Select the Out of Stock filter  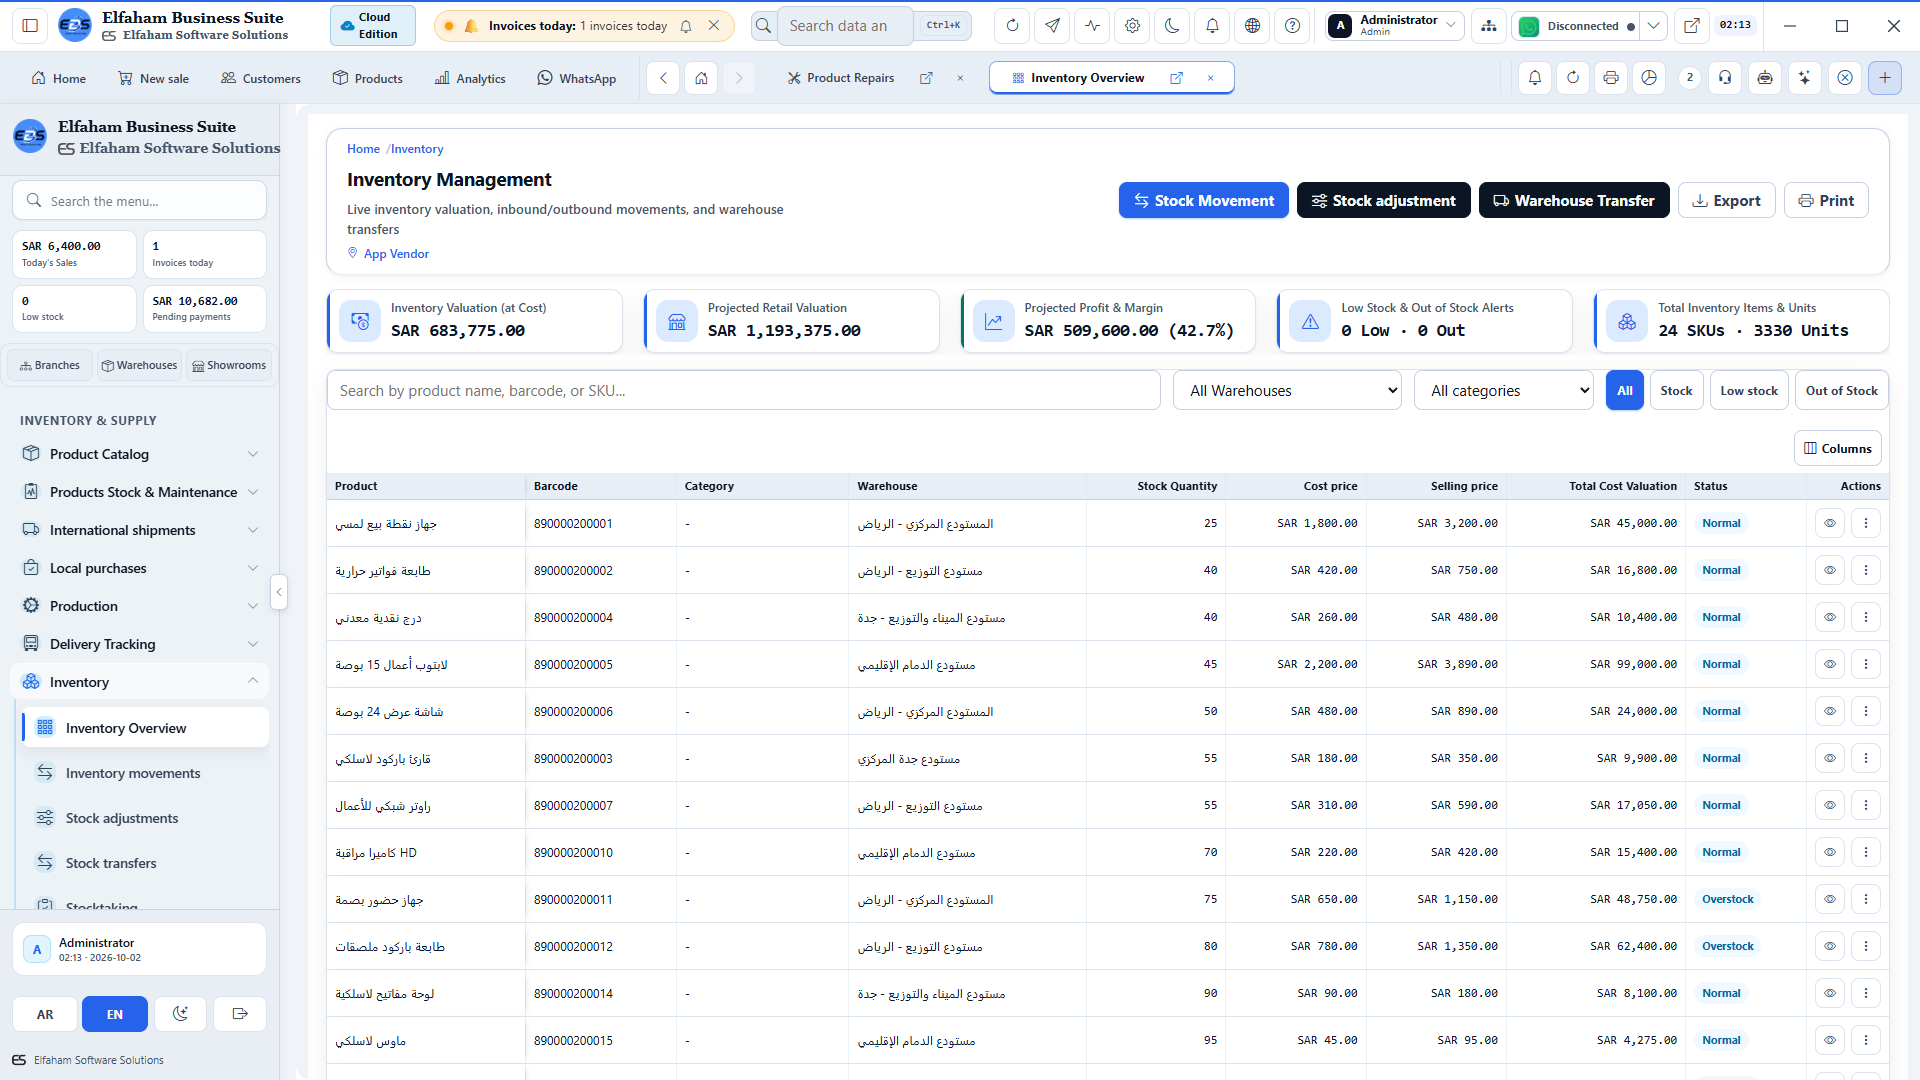1841,390
